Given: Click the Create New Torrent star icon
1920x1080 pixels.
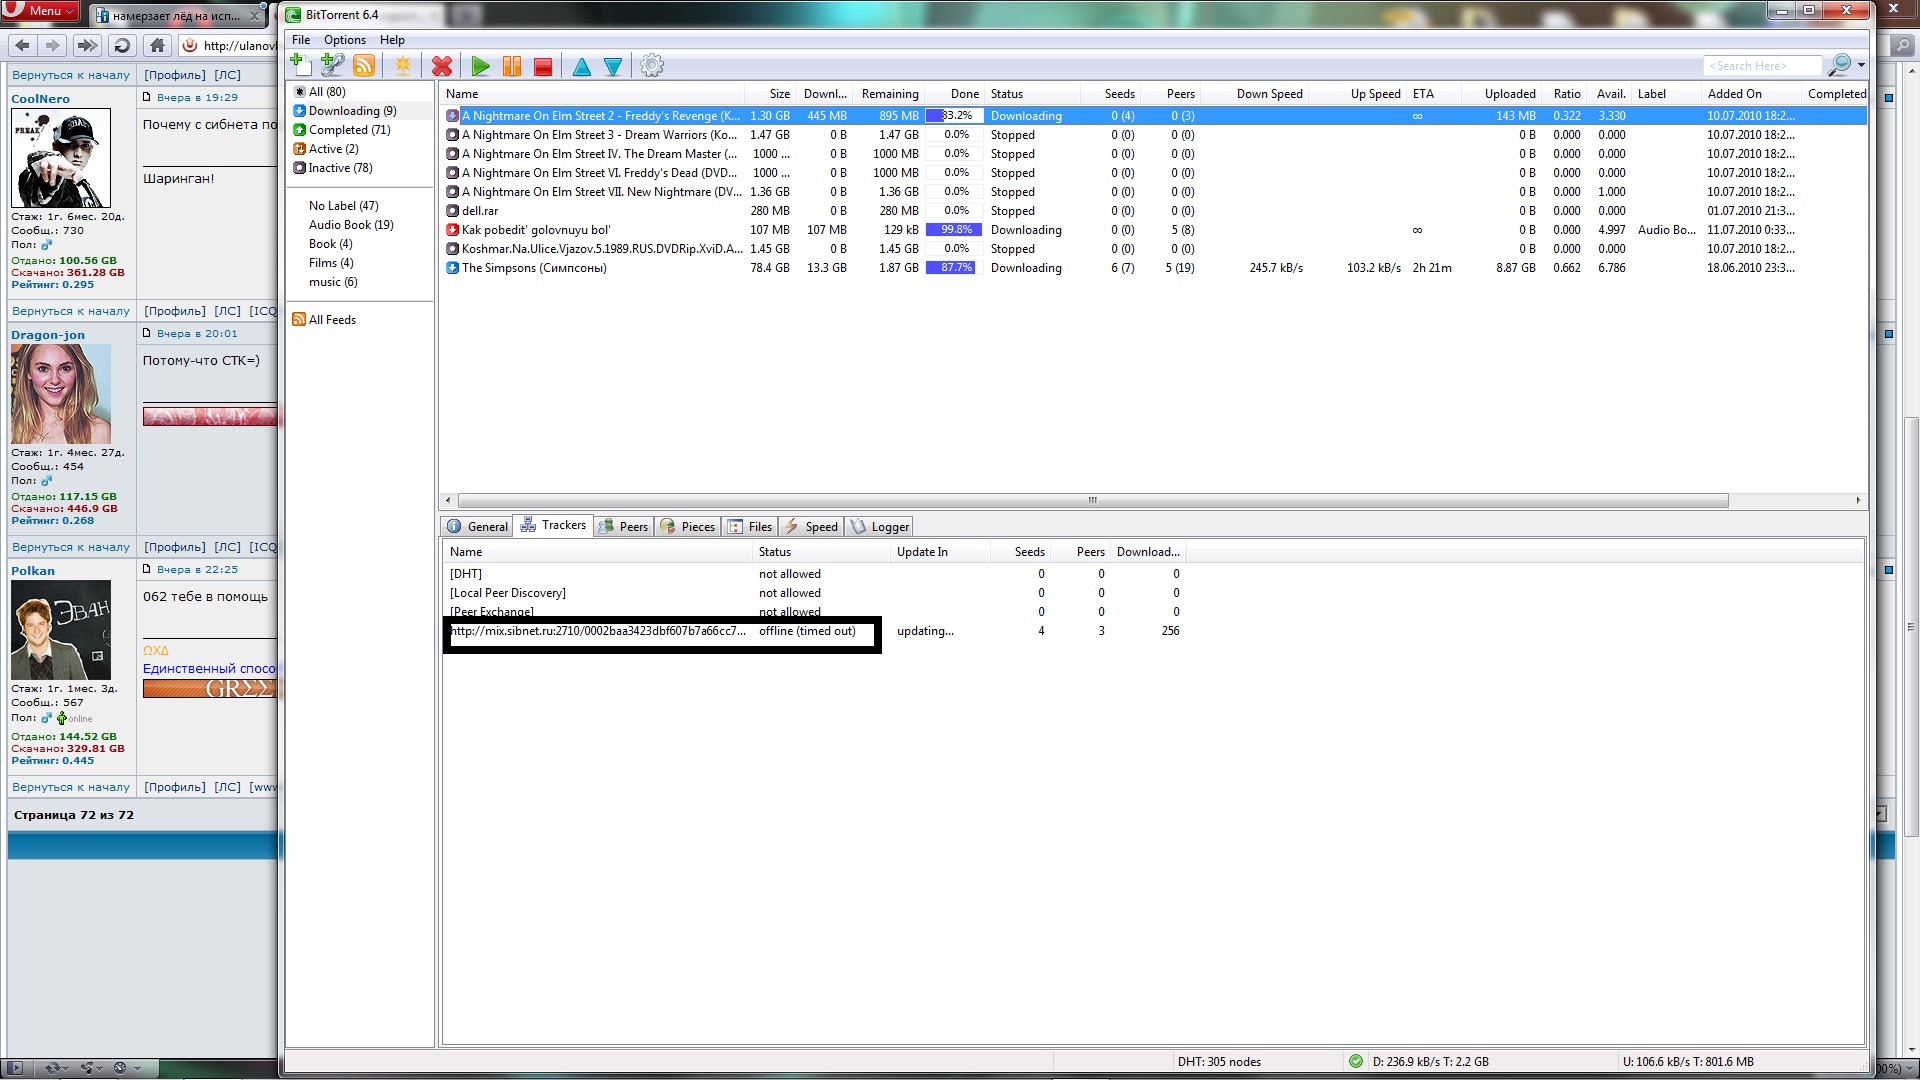Looking at the screenshot, I should pyautogui.click(x=403, y=66).
